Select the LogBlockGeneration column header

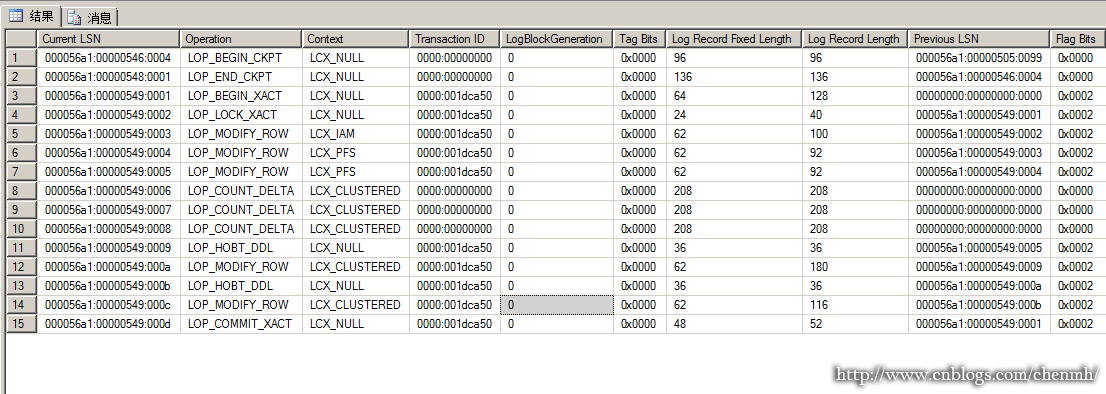click(x=557, y=39)
